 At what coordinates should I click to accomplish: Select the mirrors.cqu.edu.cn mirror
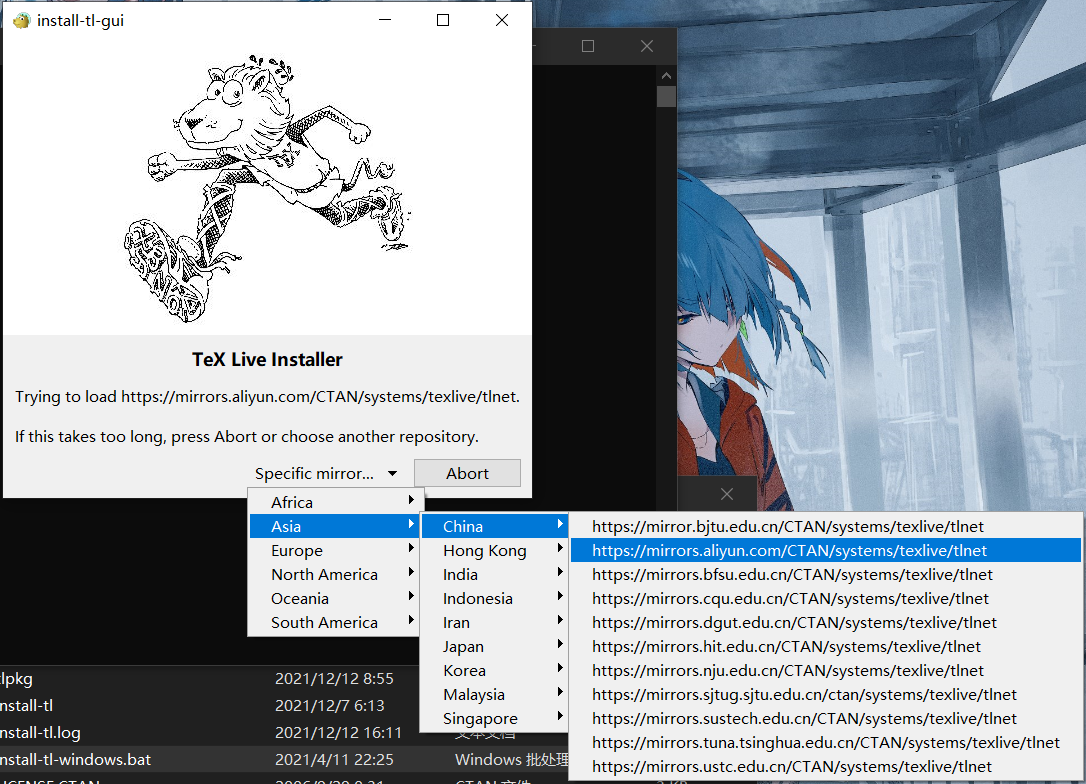[826, 599]
